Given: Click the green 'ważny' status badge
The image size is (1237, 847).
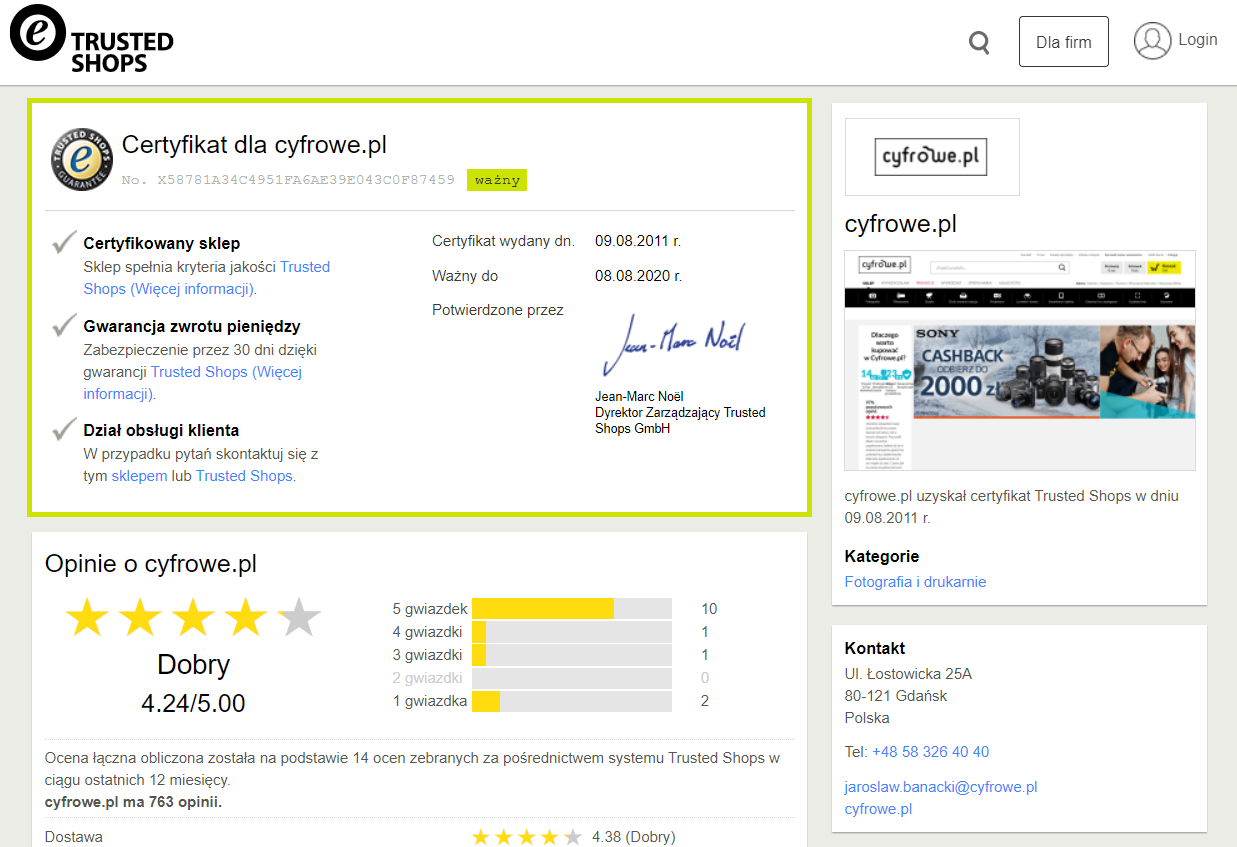Looking at the screenshot, I should [497, 180].
